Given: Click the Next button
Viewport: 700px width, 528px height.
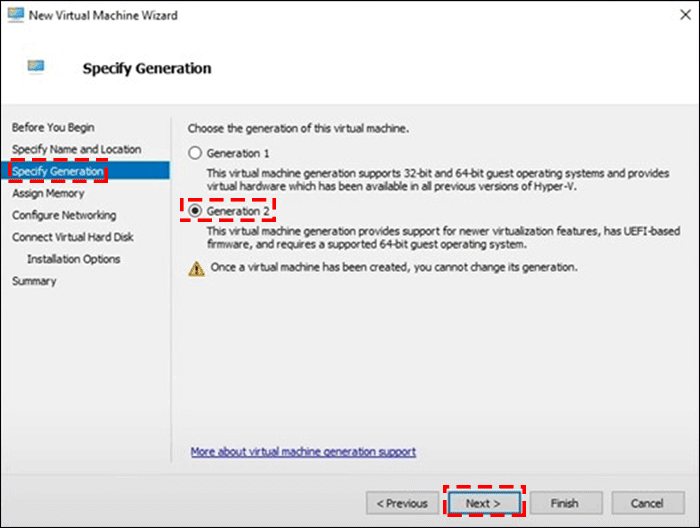Looking at the screenshot, I should point(484,502).
